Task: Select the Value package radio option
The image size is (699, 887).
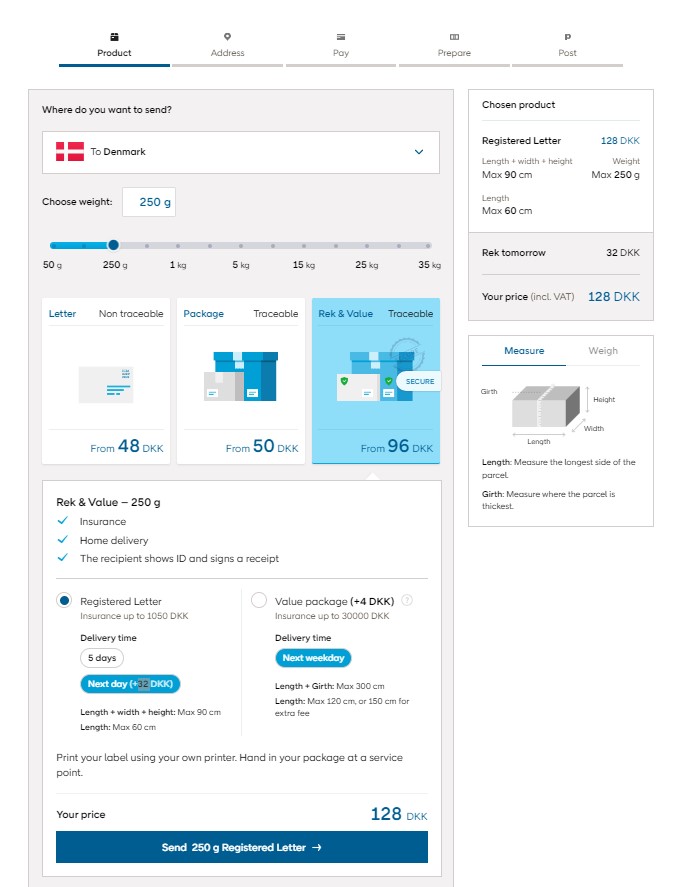Action: 259,601
